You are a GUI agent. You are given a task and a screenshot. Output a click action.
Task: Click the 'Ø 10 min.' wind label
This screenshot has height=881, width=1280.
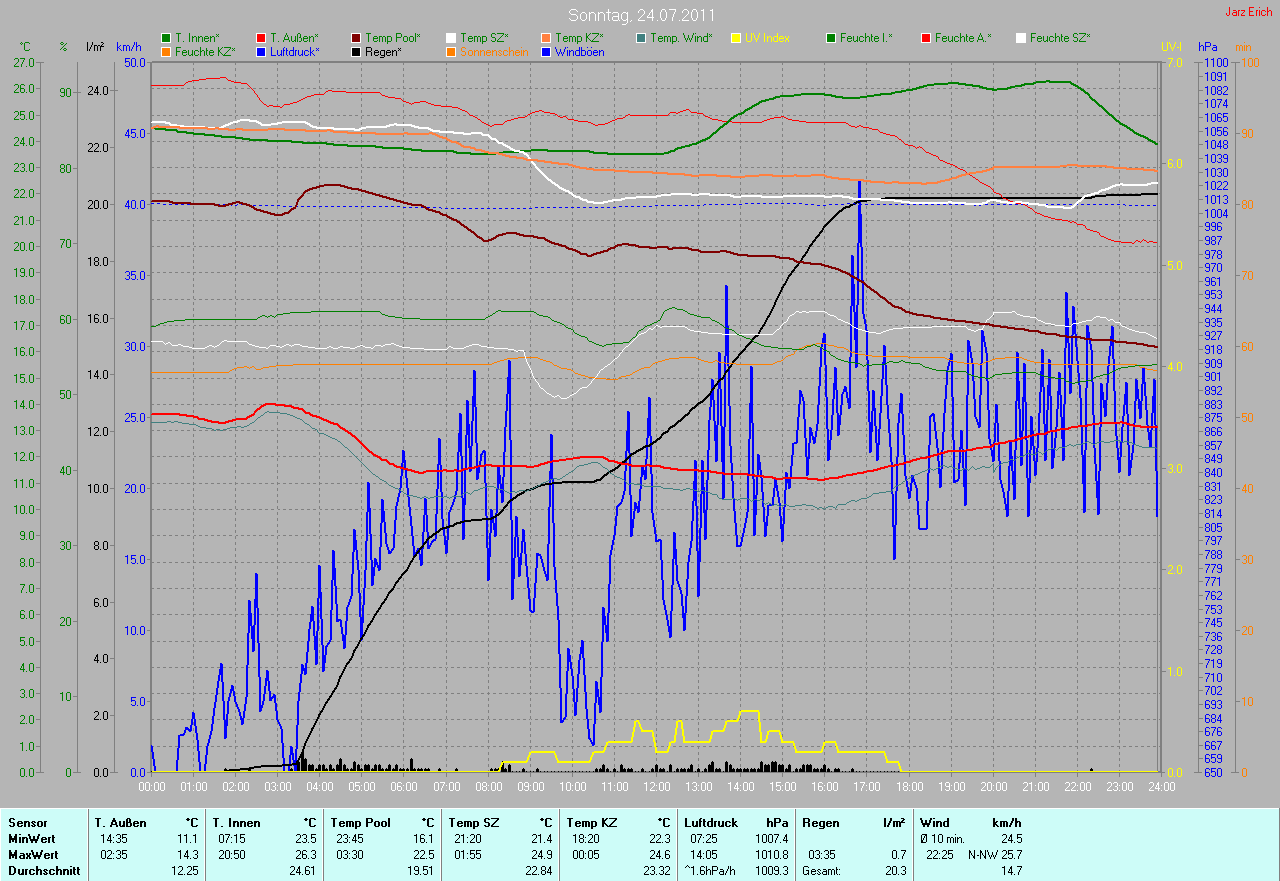click(941, 839)
